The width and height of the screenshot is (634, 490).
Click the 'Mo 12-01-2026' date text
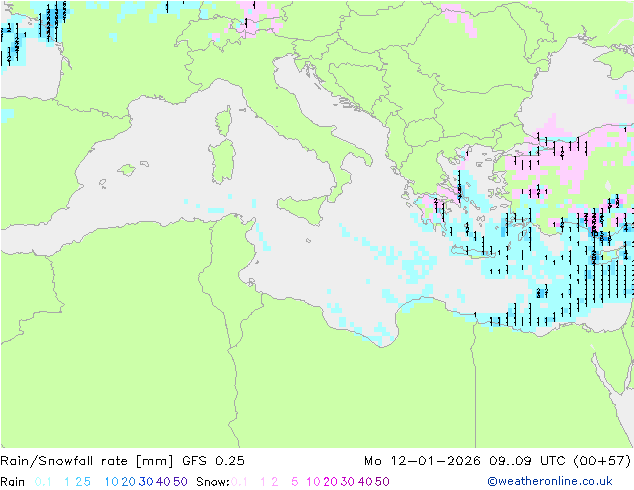pyautogui.click(x=422, y=461)
